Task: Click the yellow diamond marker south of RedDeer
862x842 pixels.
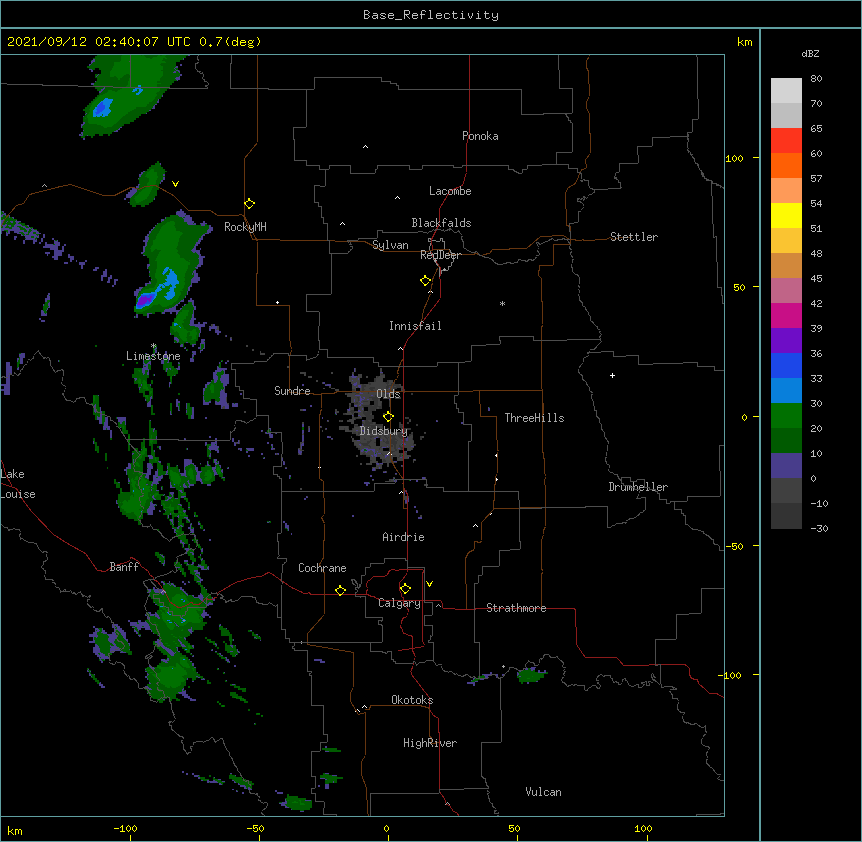Action: click(x=426, y=281)
